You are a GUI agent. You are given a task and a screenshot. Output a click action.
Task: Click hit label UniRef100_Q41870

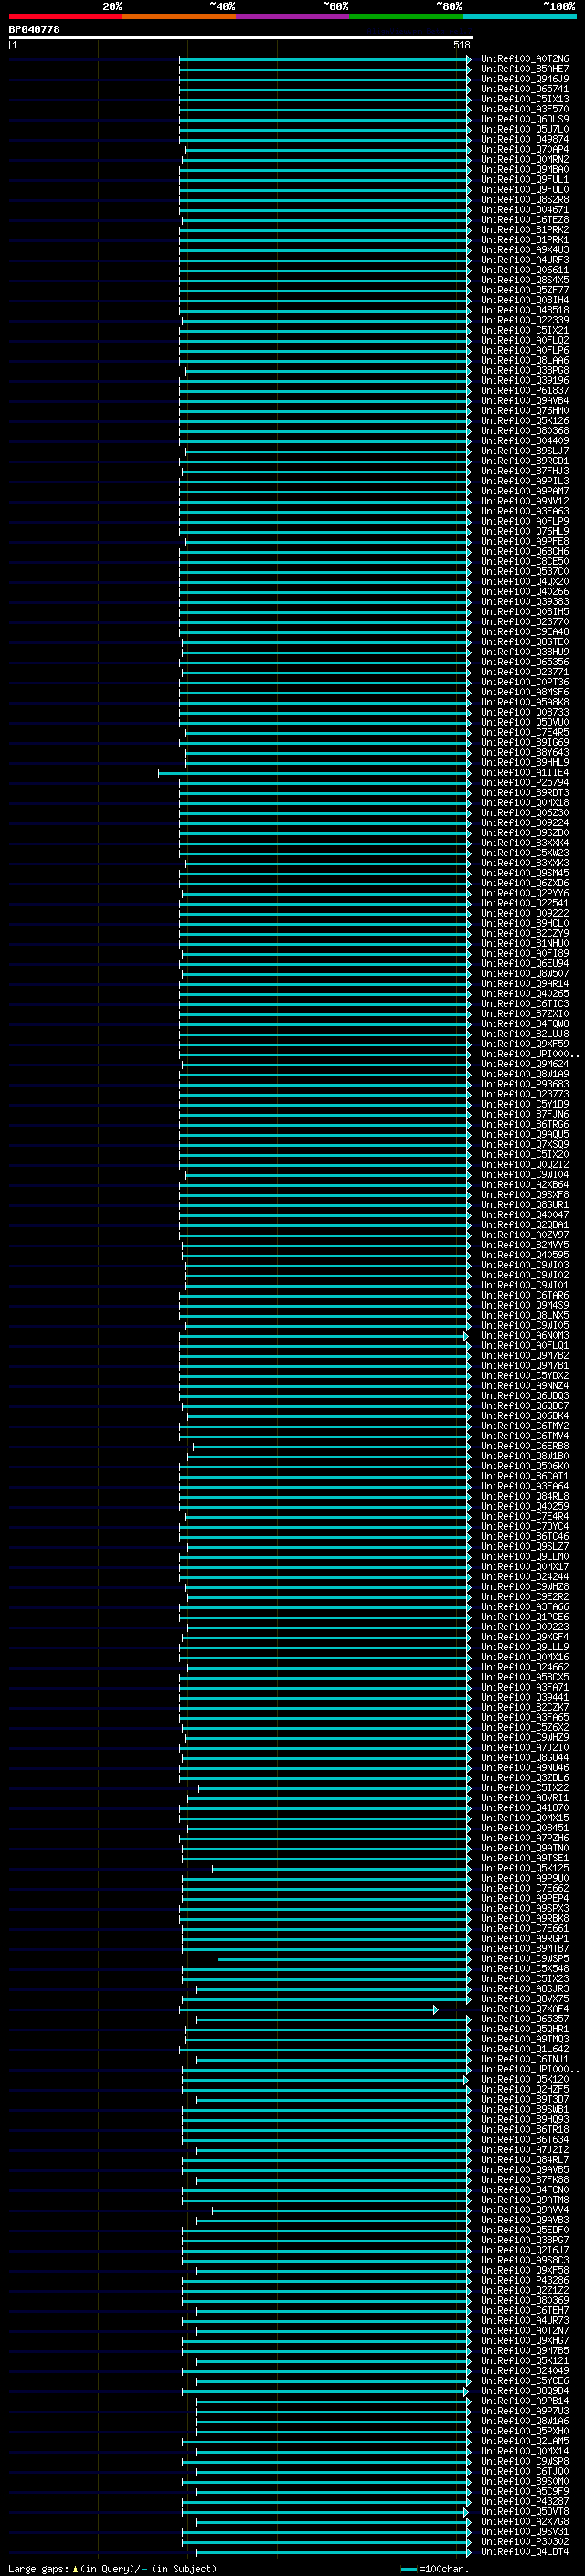click(525, 1808)
